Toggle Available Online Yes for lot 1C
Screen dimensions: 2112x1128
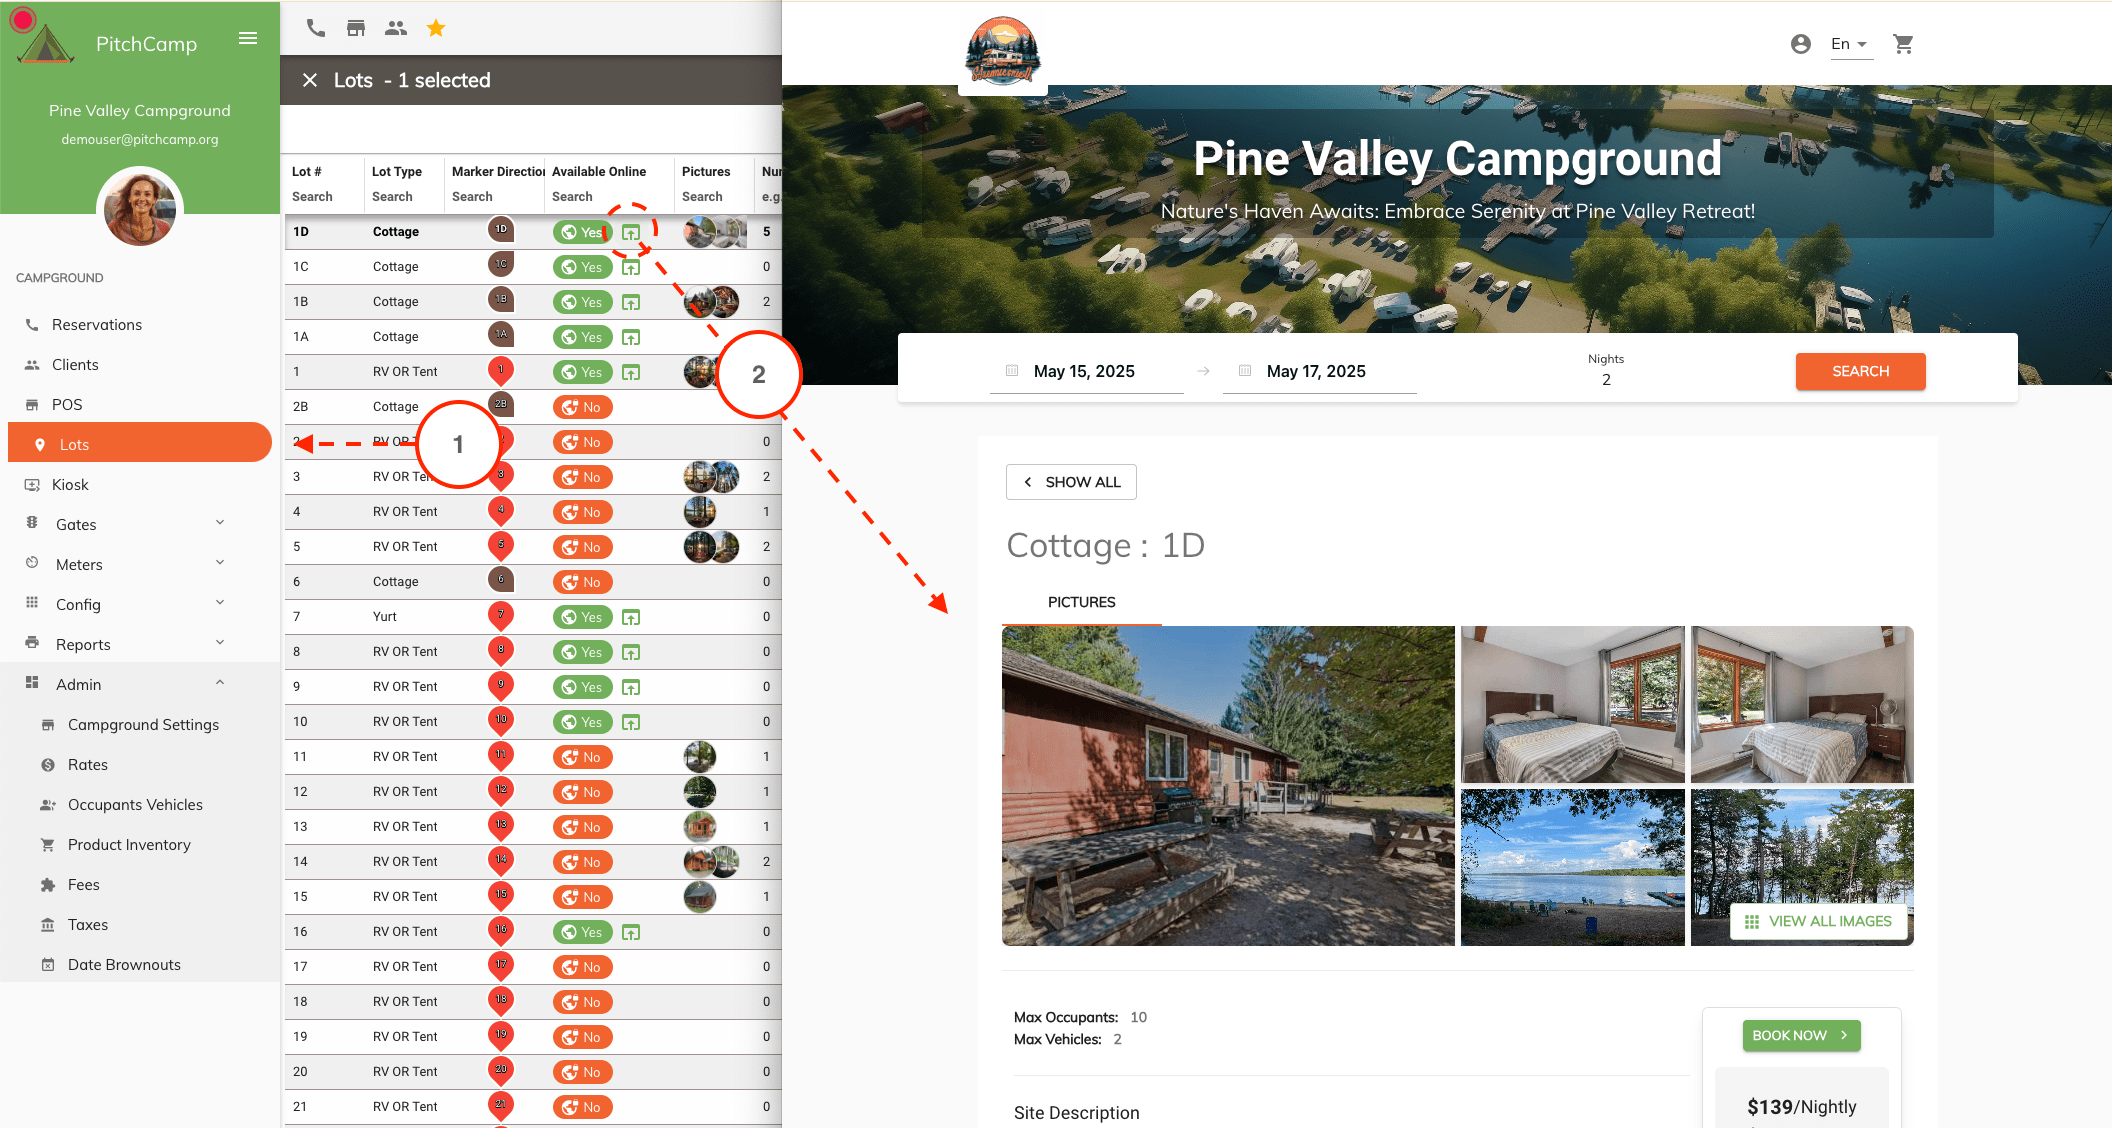(582, 267)
